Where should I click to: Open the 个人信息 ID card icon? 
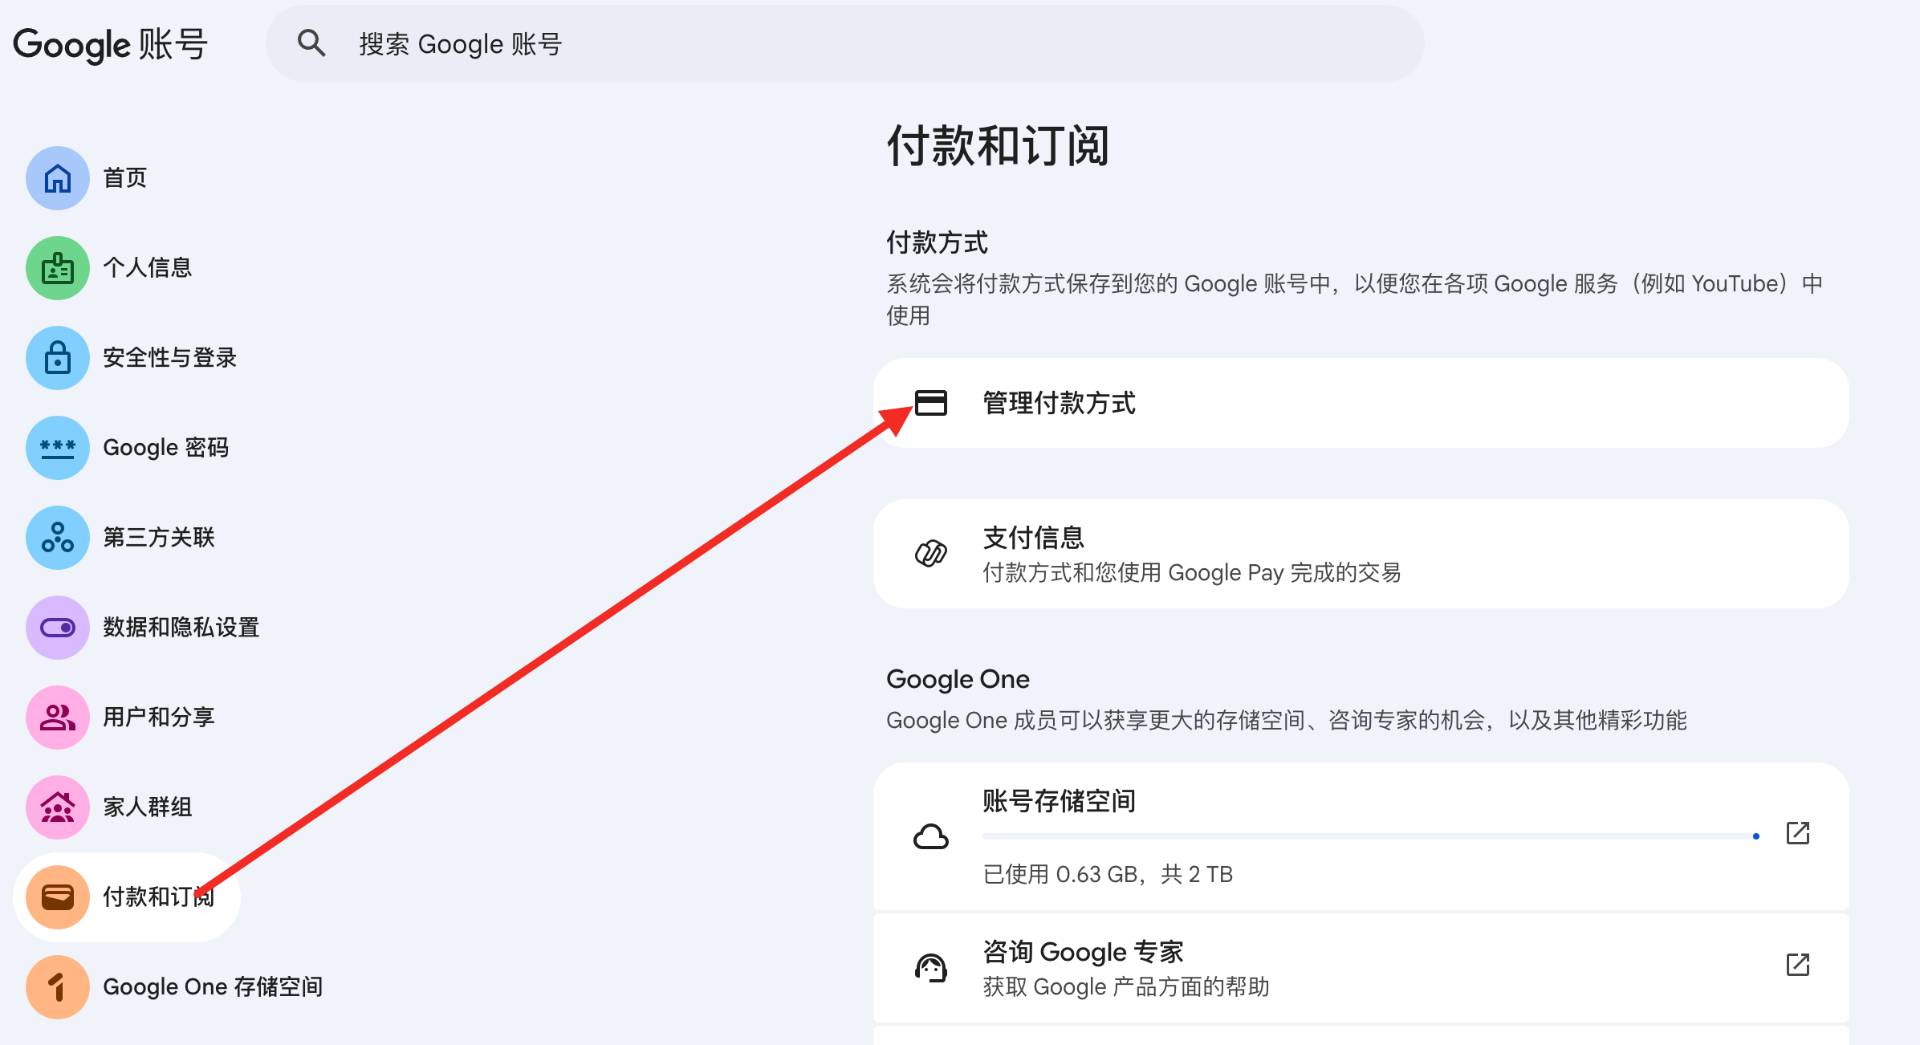click(58, 268)
